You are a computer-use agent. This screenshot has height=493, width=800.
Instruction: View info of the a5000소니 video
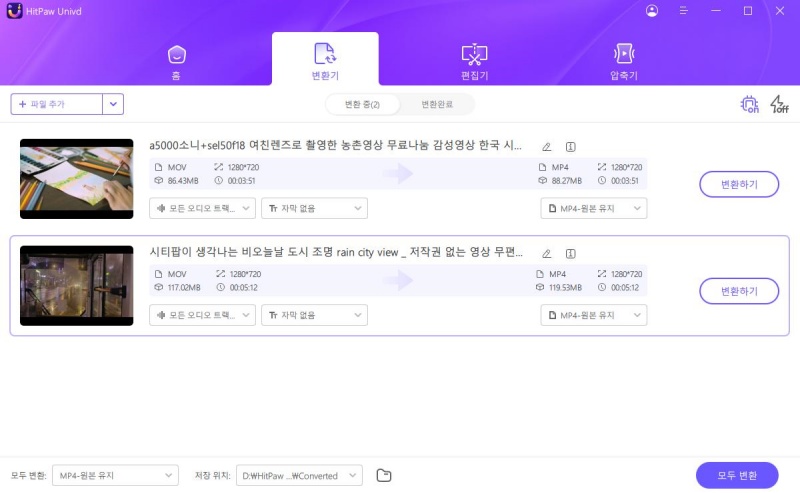[570, 147]
